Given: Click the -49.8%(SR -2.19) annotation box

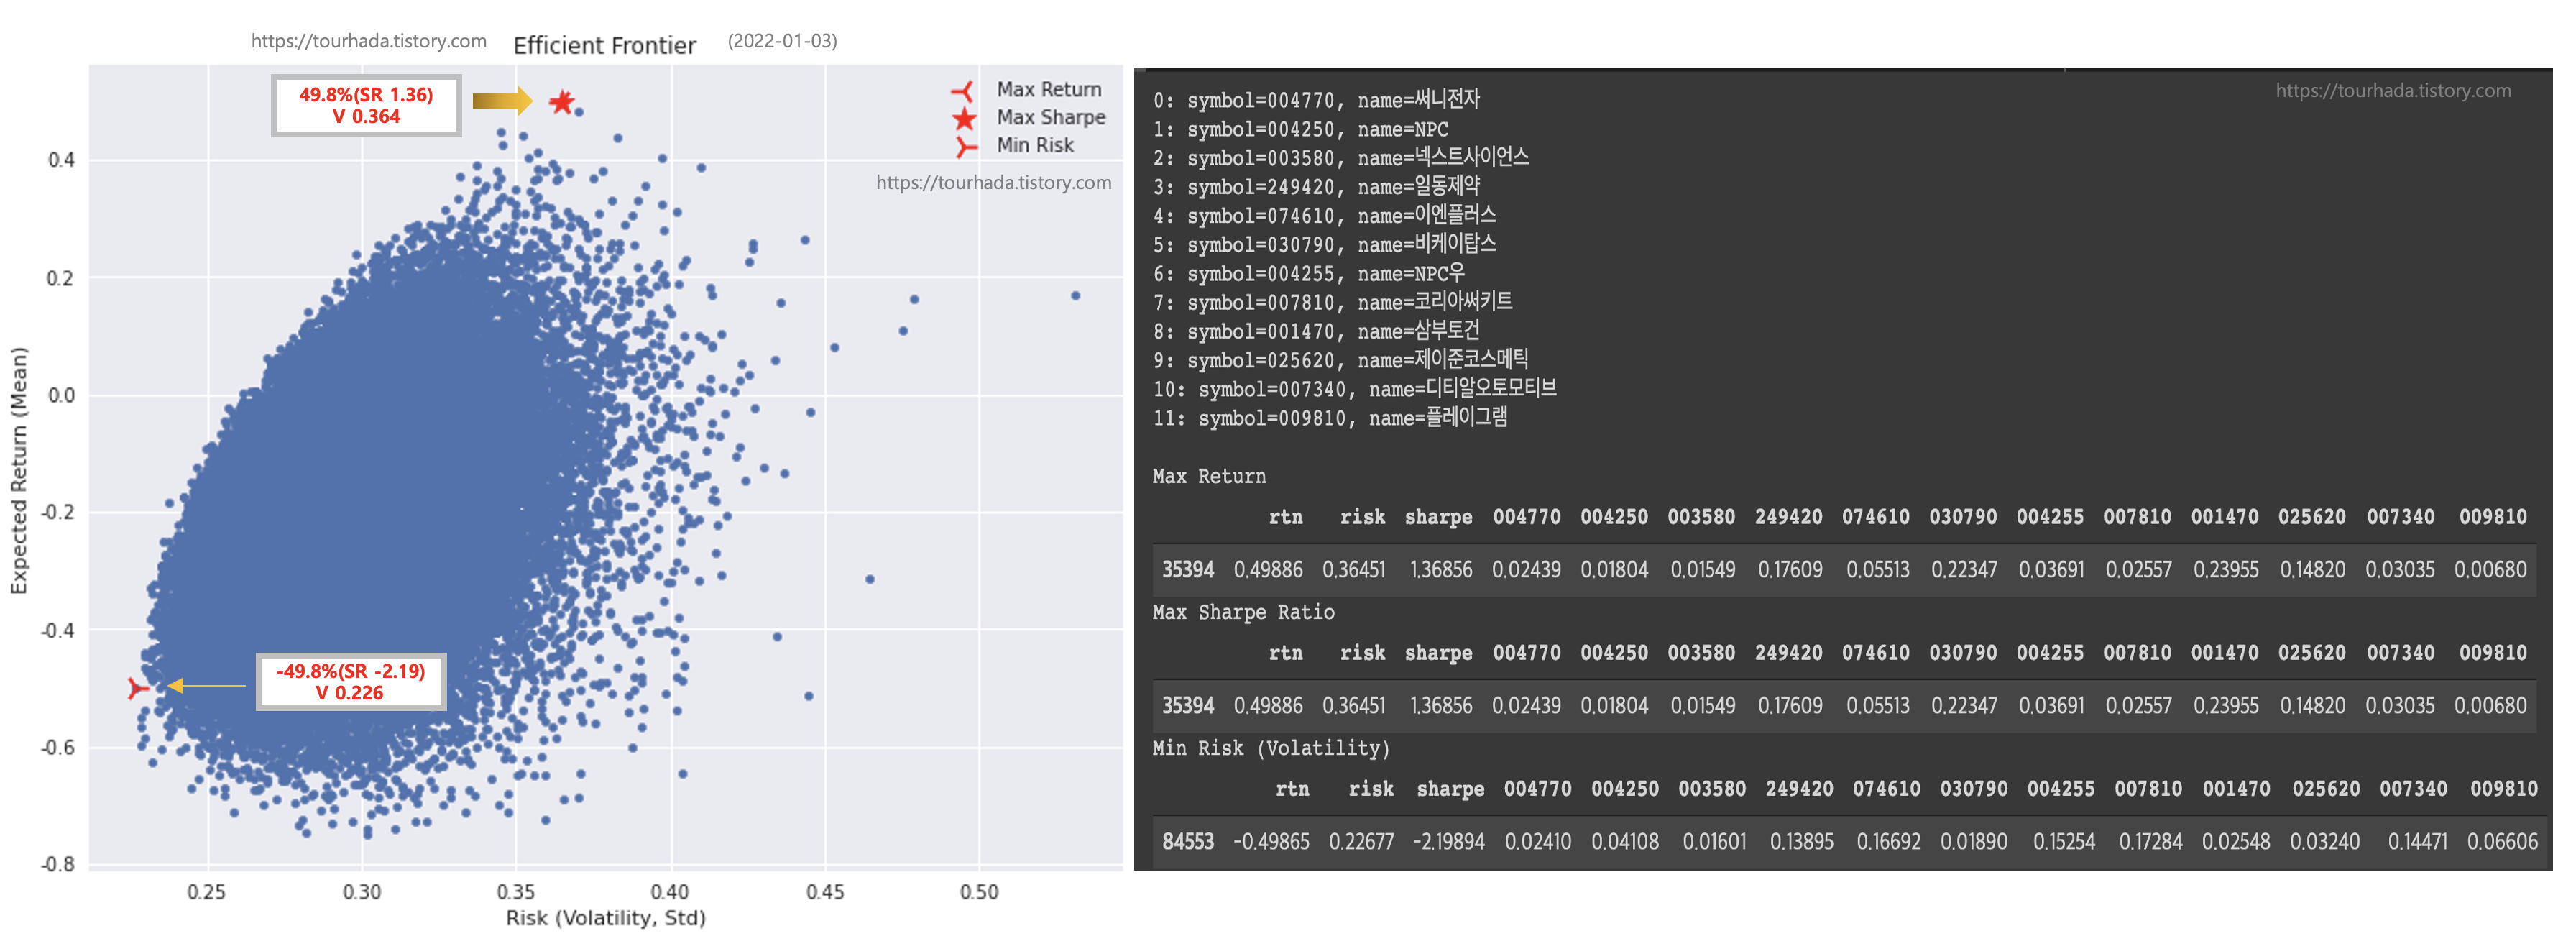Looking at the screenshot, I should pyautogui.click(x=351, y=682).
